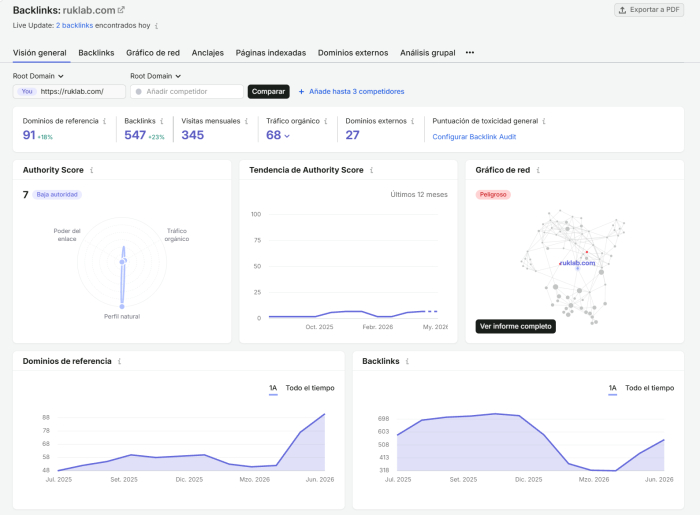Click the 91 referring domains value
The width and height of the screenshot is (700, 515).
[x=29, y=135]
